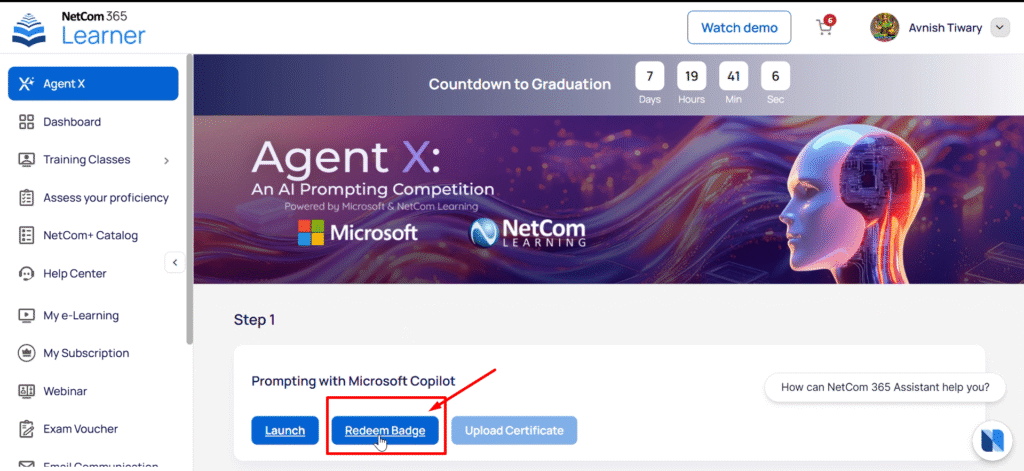1024x471 pixels.
Task: Click the Step 1 heading
Action: coord(255,320)
